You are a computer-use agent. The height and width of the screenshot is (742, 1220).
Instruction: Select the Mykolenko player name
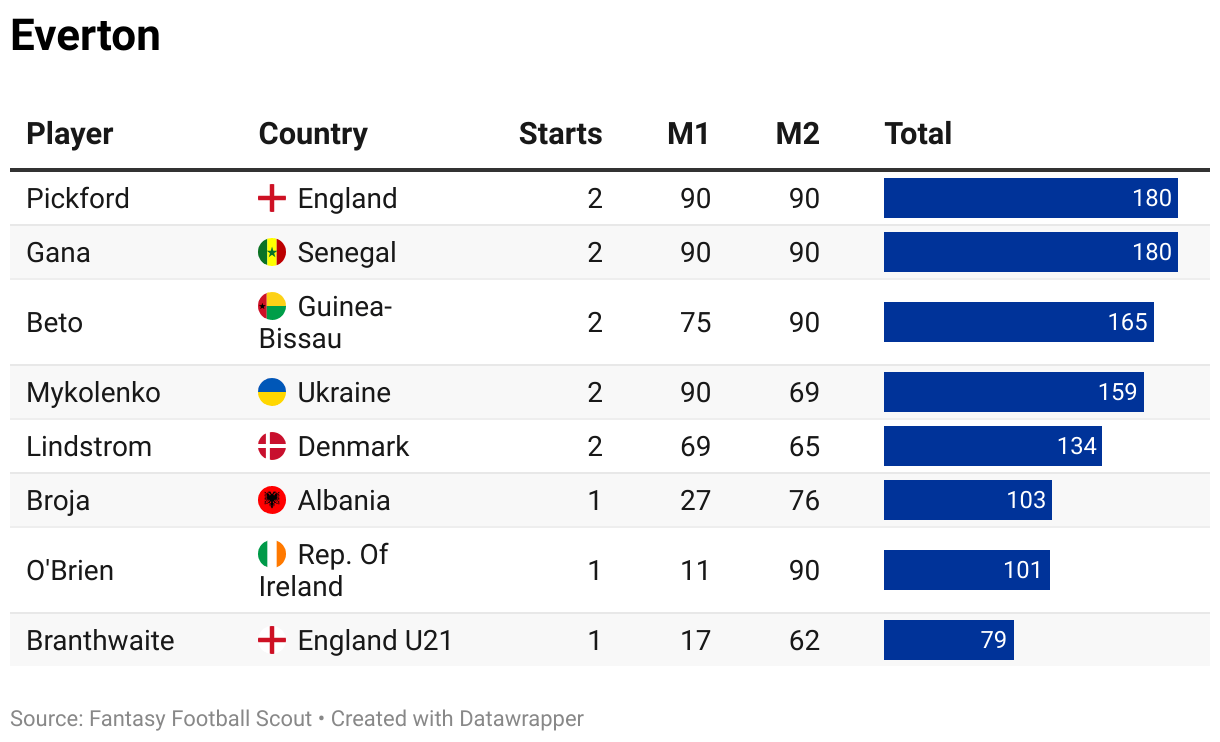93,392
